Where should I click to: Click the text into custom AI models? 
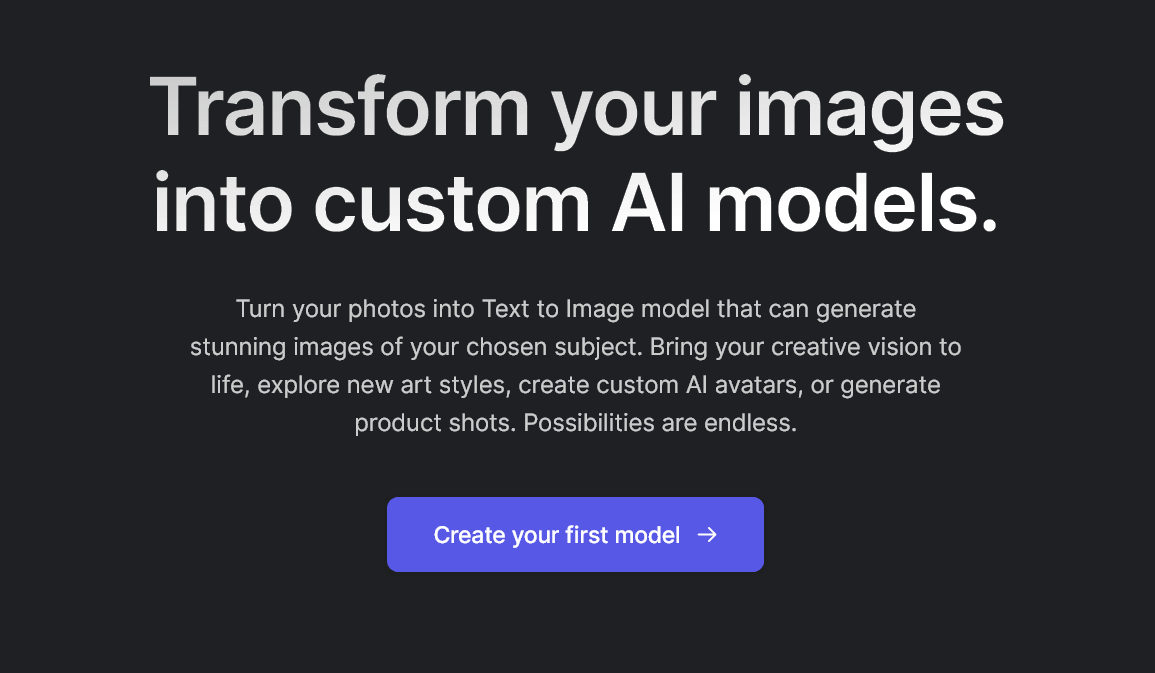point(575,204)
